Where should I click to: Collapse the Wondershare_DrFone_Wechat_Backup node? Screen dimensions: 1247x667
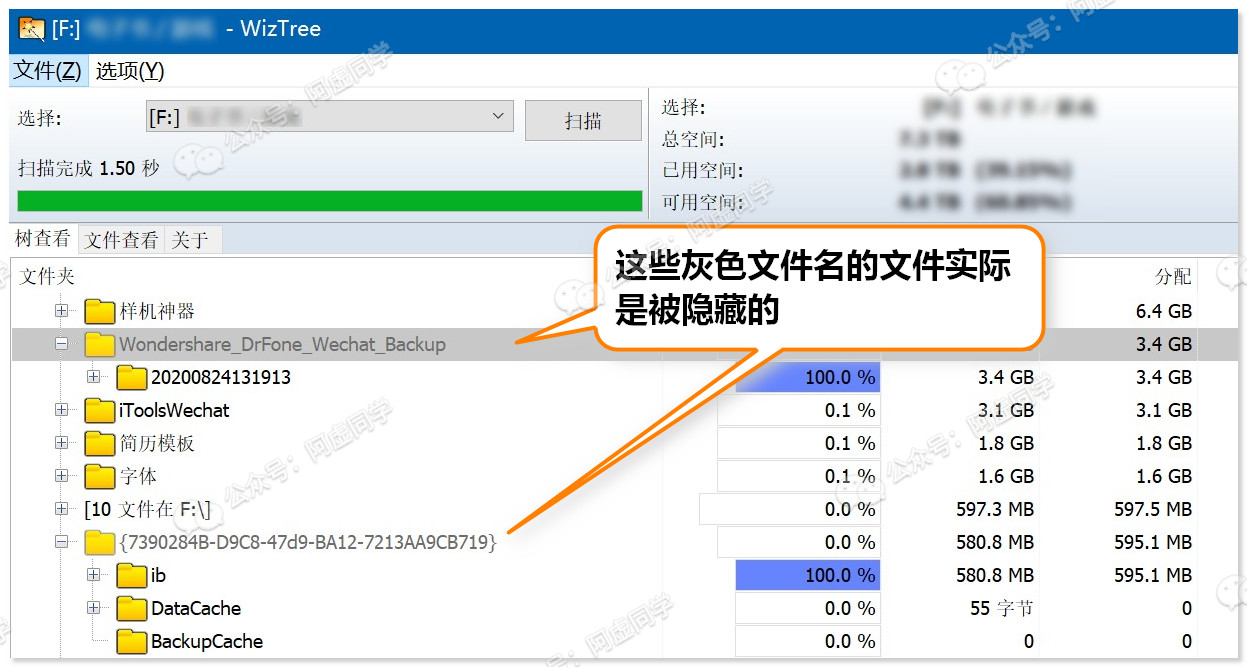[x=62, y=344]
